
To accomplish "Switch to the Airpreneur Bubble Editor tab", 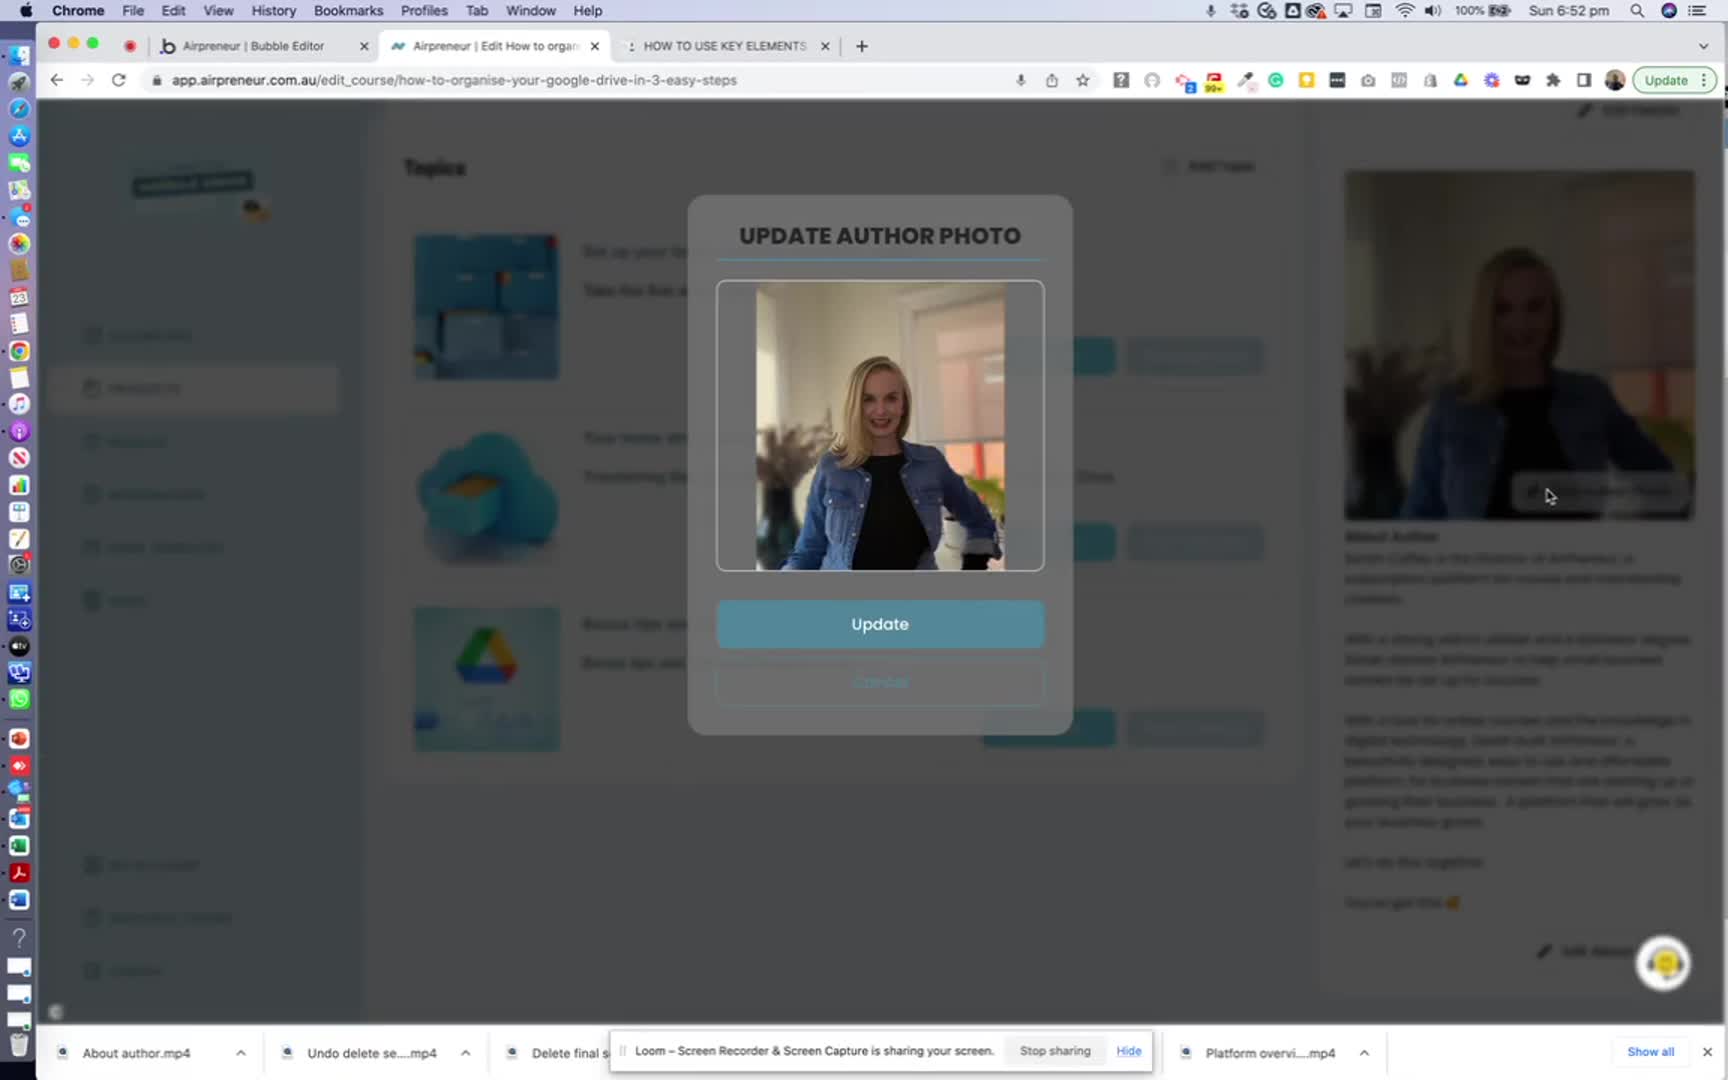I will tap(253, 46).
